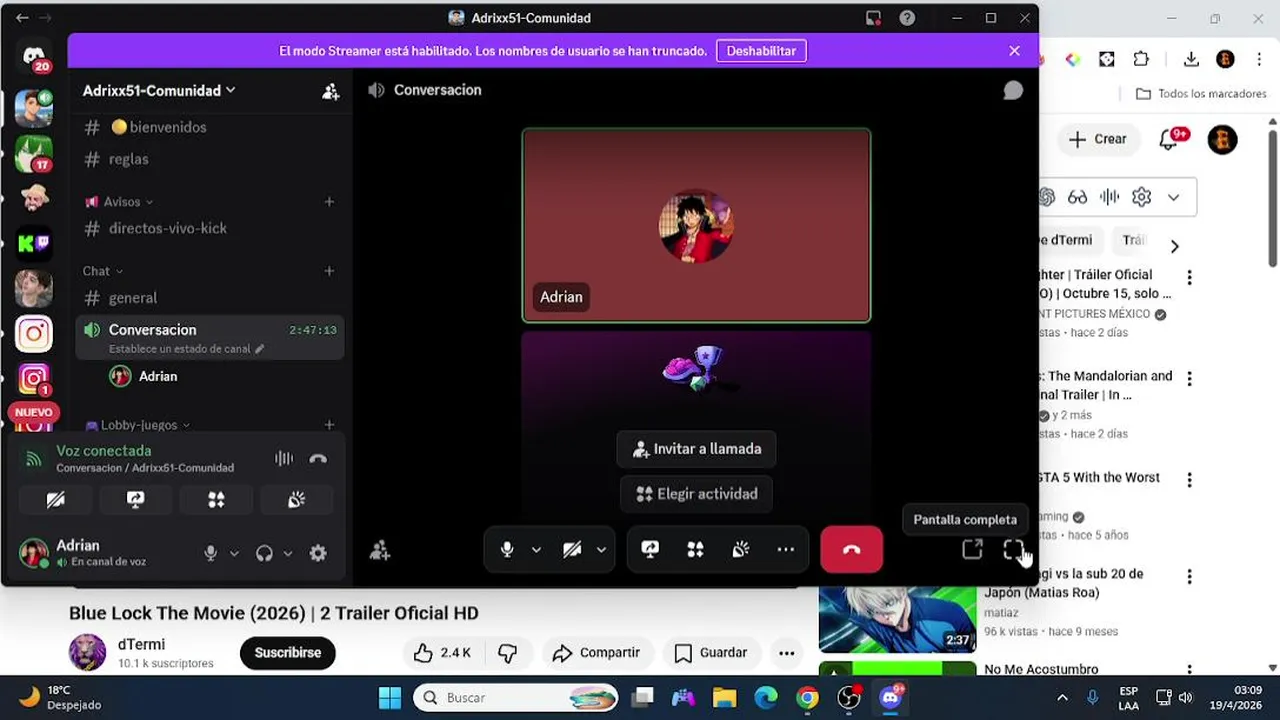Open YouTube notifications bell
The image size is (1280, 720).
(x=1169, y=140)
